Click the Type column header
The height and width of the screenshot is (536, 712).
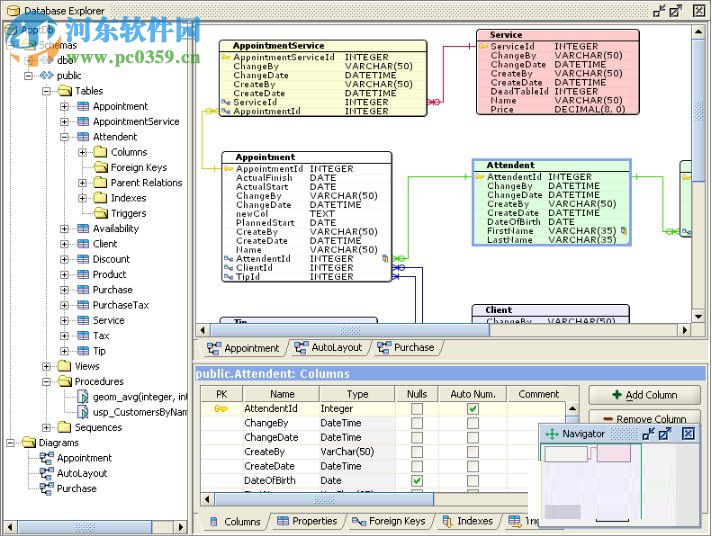point(357,394)
